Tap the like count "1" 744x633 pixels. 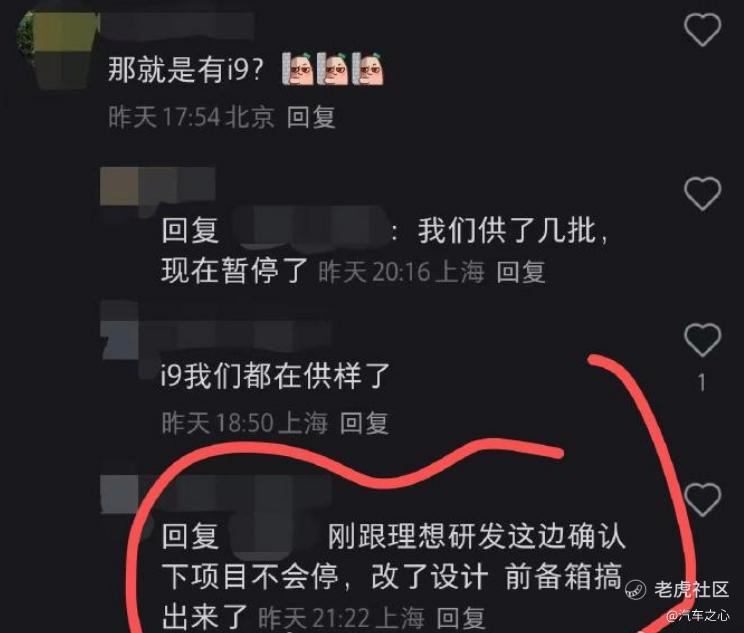[x=702, y=382]
